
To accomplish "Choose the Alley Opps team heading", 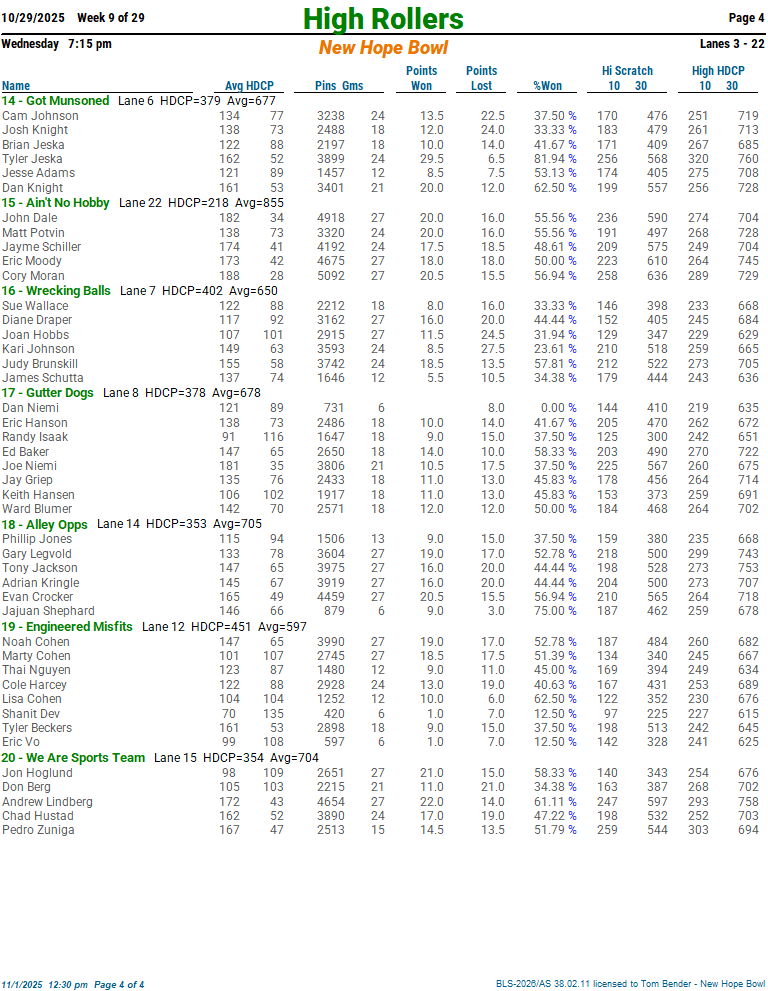I will (x=45, y=524).
